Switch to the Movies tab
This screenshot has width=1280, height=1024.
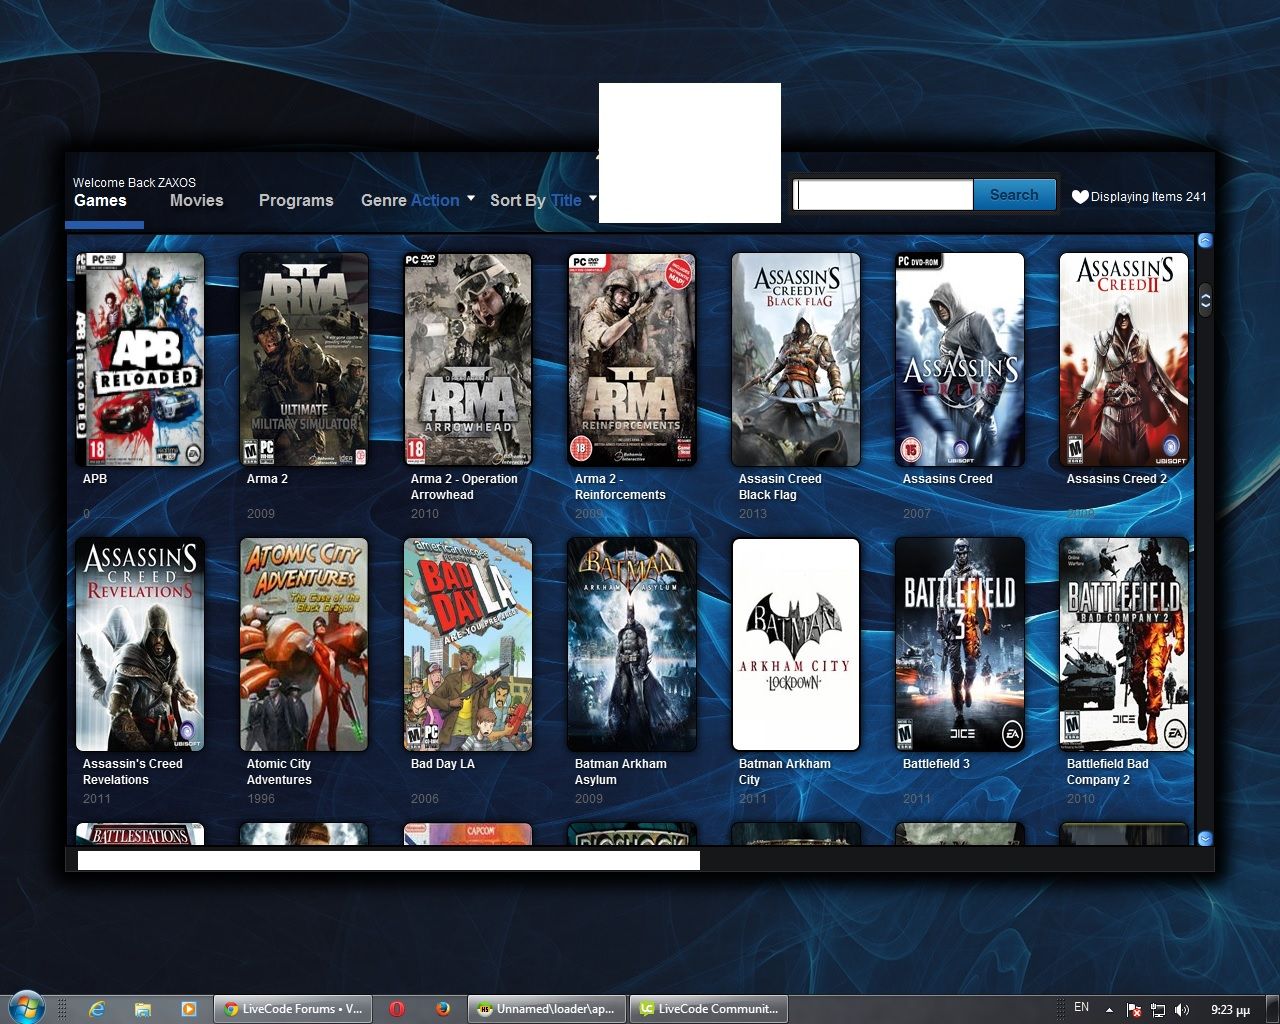click(196, 200)
